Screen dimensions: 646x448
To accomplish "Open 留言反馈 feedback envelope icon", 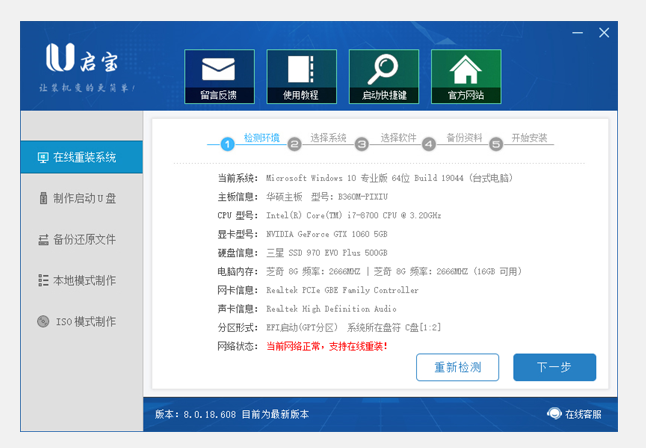I will tap(219, 69).
